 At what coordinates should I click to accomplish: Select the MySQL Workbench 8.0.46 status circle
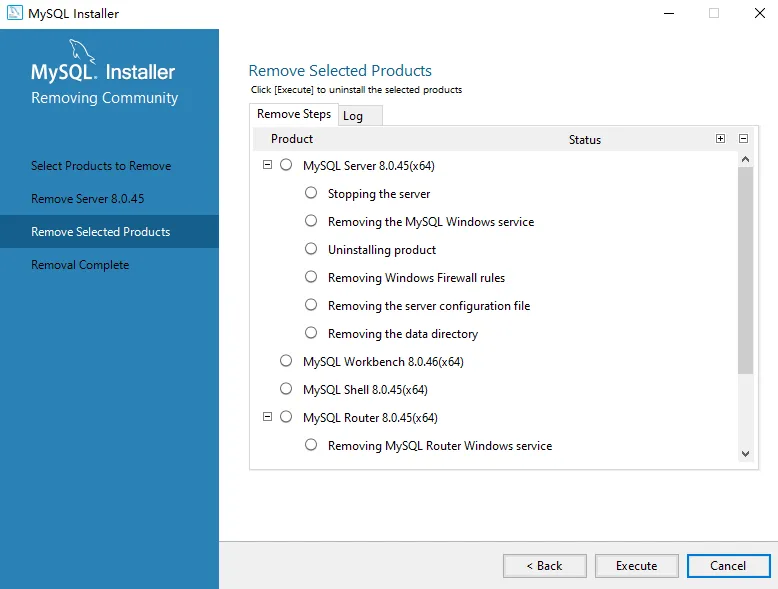(286, 361)
